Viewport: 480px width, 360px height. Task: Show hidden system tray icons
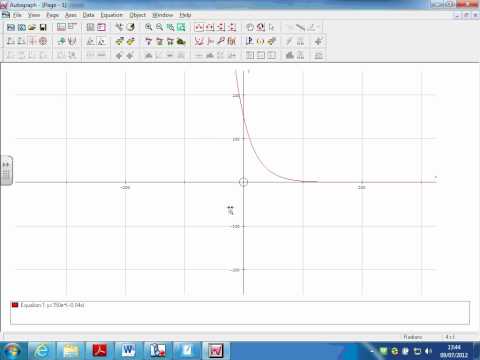[372, 351]
